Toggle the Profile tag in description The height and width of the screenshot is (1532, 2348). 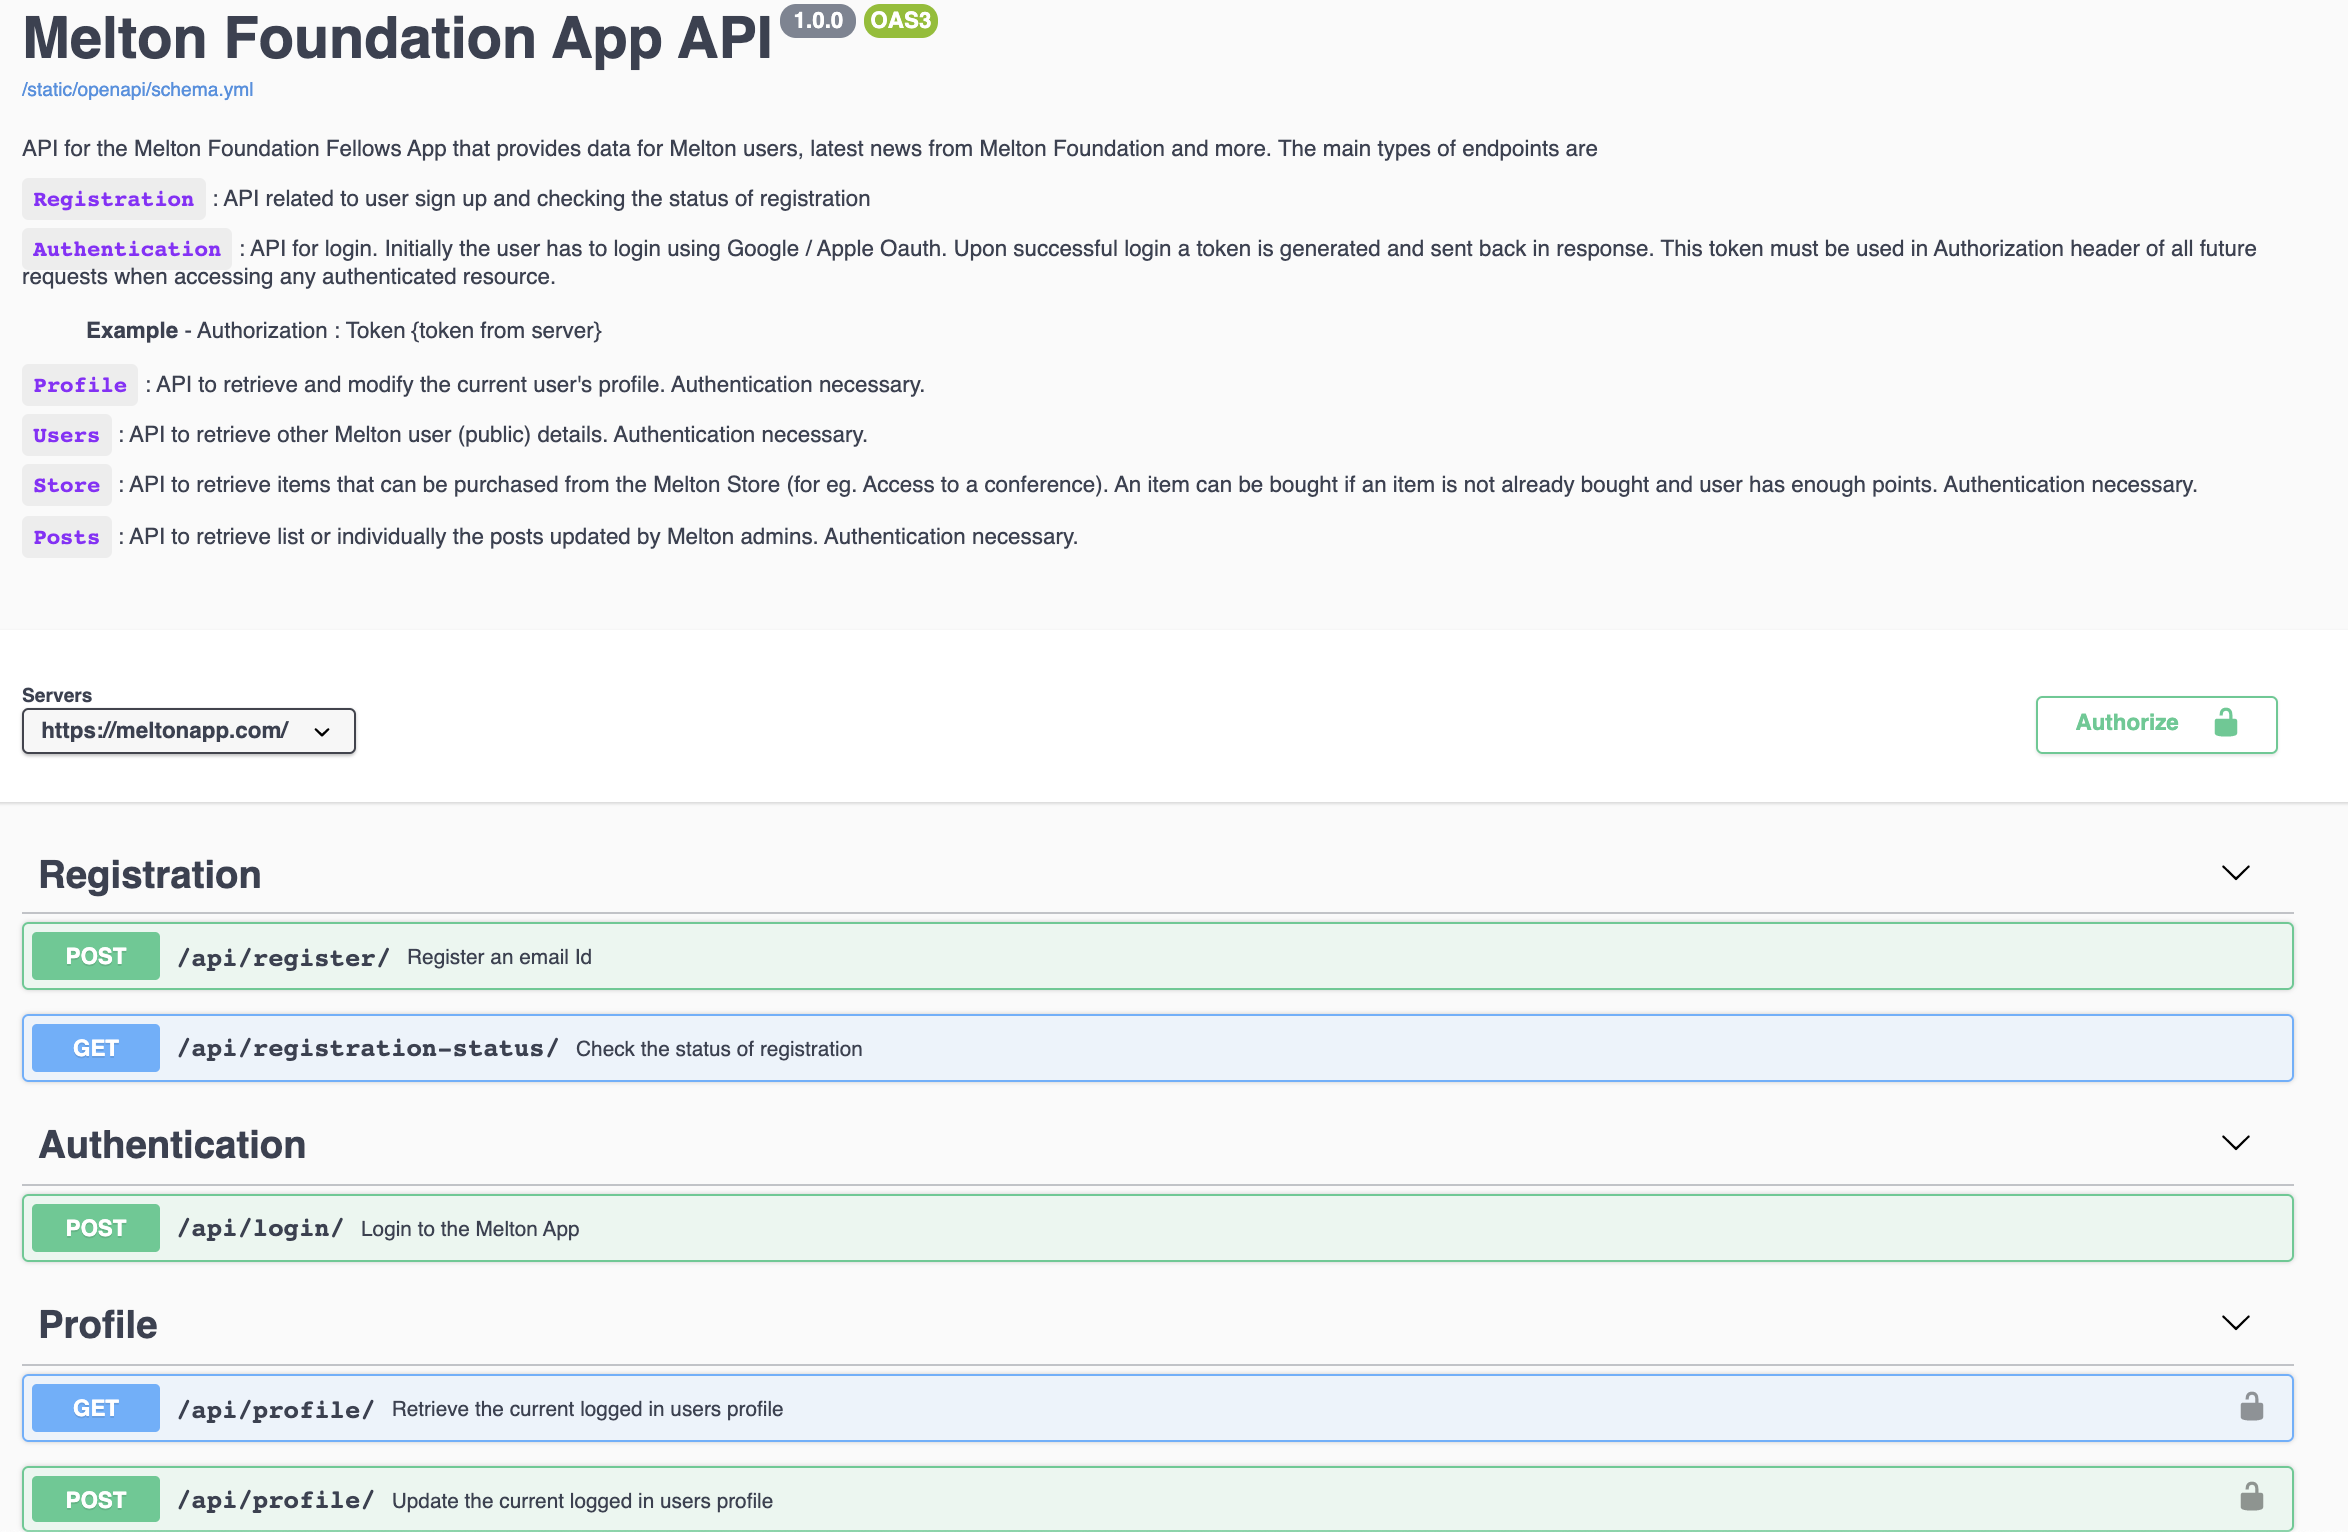tap(79, 383)
